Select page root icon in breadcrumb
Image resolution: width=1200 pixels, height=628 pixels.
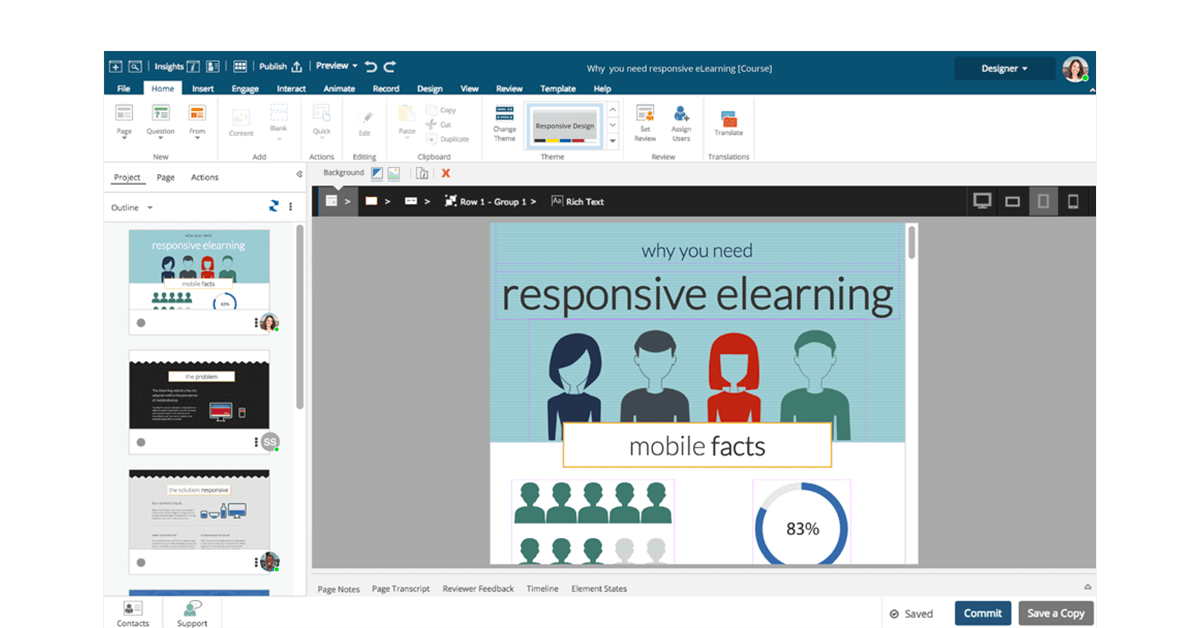(331, 201)
